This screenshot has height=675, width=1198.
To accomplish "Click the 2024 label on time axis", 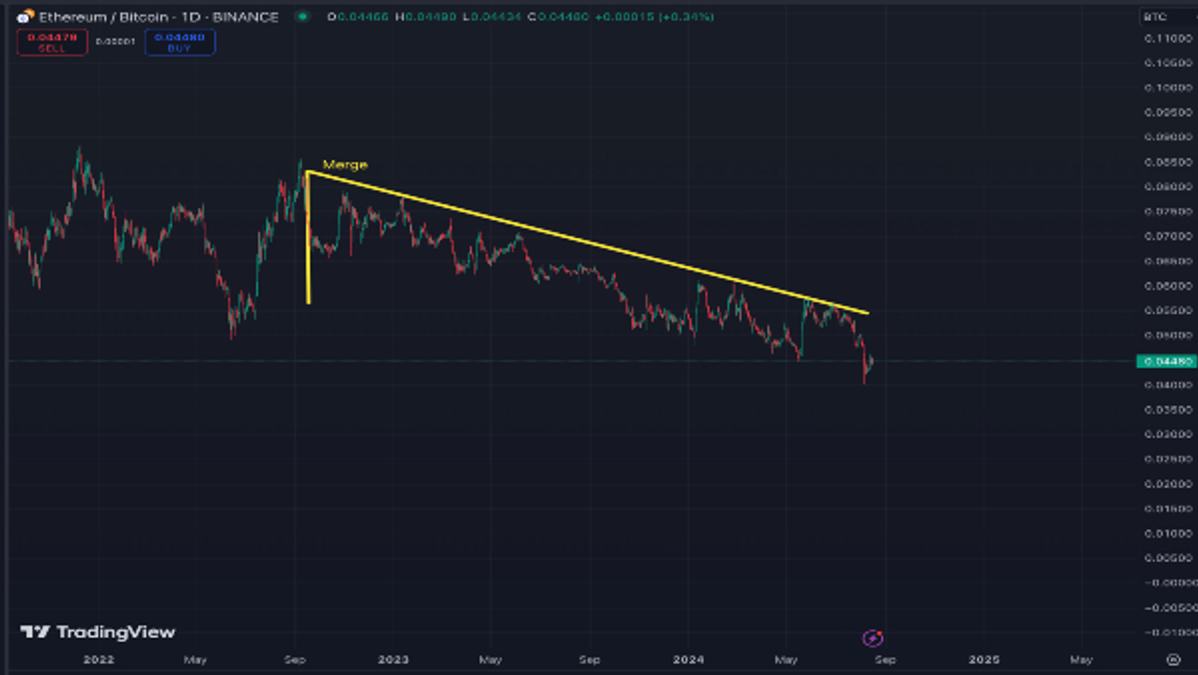I will pos(688,659).
